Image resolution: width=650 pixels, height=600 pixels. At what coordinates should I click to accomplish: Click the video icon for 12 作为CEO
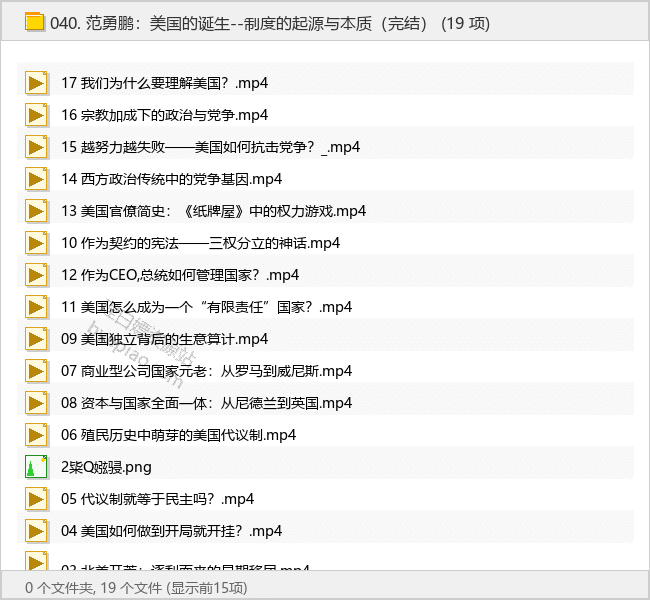[x=36, y=275]
